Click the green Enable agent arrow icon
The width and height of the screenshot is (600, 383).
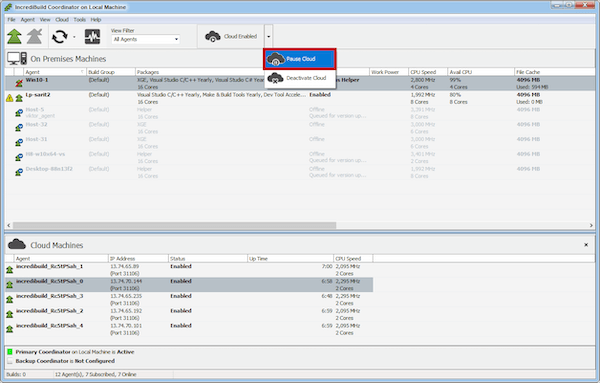pyautogui.click(x=15, y=37)
